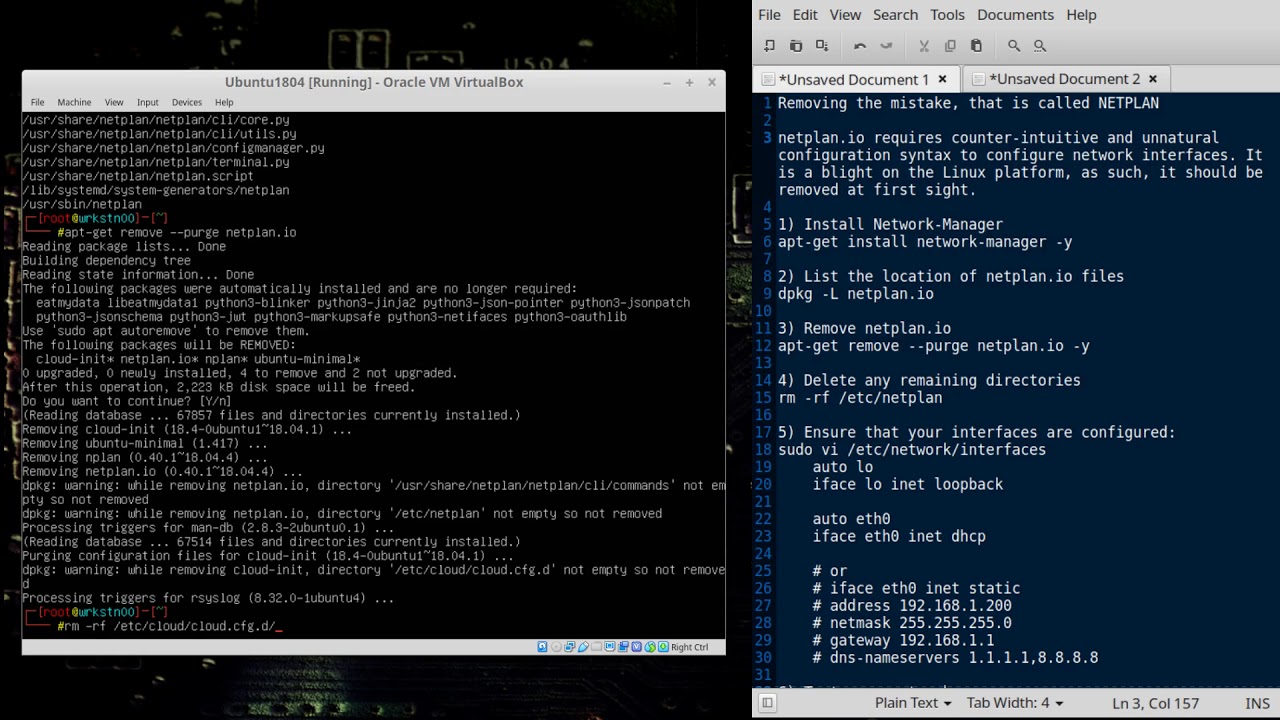This screenshot has height=720, width=1280.
Task: Click VirtualBox display settings status icon
Action: (x=610, y=647)
